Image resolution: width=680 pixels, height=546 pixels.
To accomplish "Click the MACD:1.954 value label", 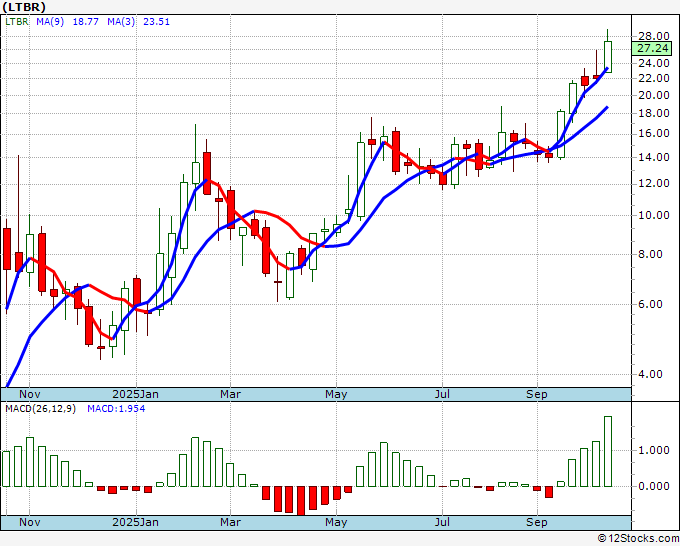I will [116, 409].
